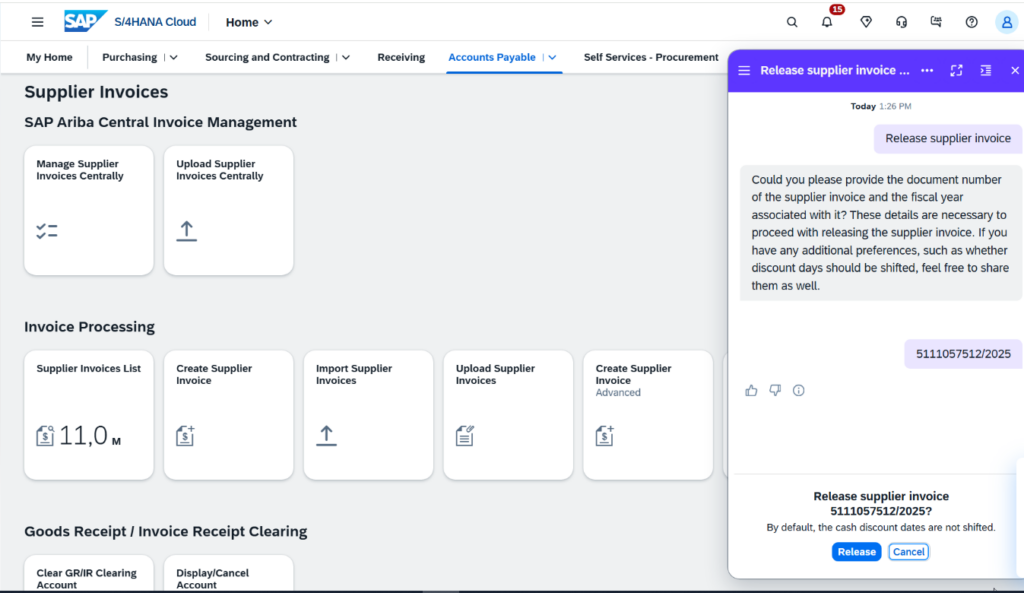Click the search magnifier icon
The width and height of the screenshot is (1024, 593).
click(x=792, y=22)
